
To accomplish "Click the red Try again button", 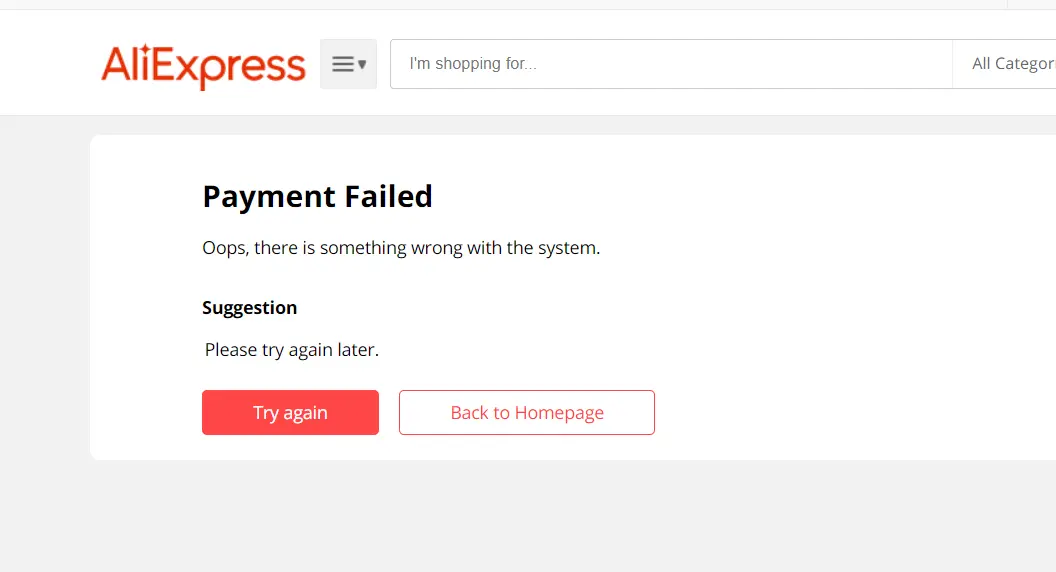I will (290, 412).
